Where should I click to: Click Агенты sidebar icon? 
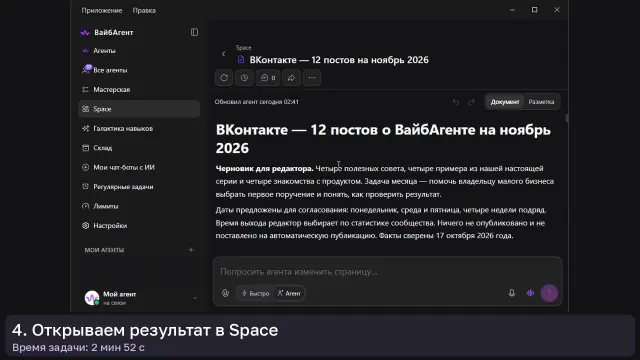click(x=85, y=51)
